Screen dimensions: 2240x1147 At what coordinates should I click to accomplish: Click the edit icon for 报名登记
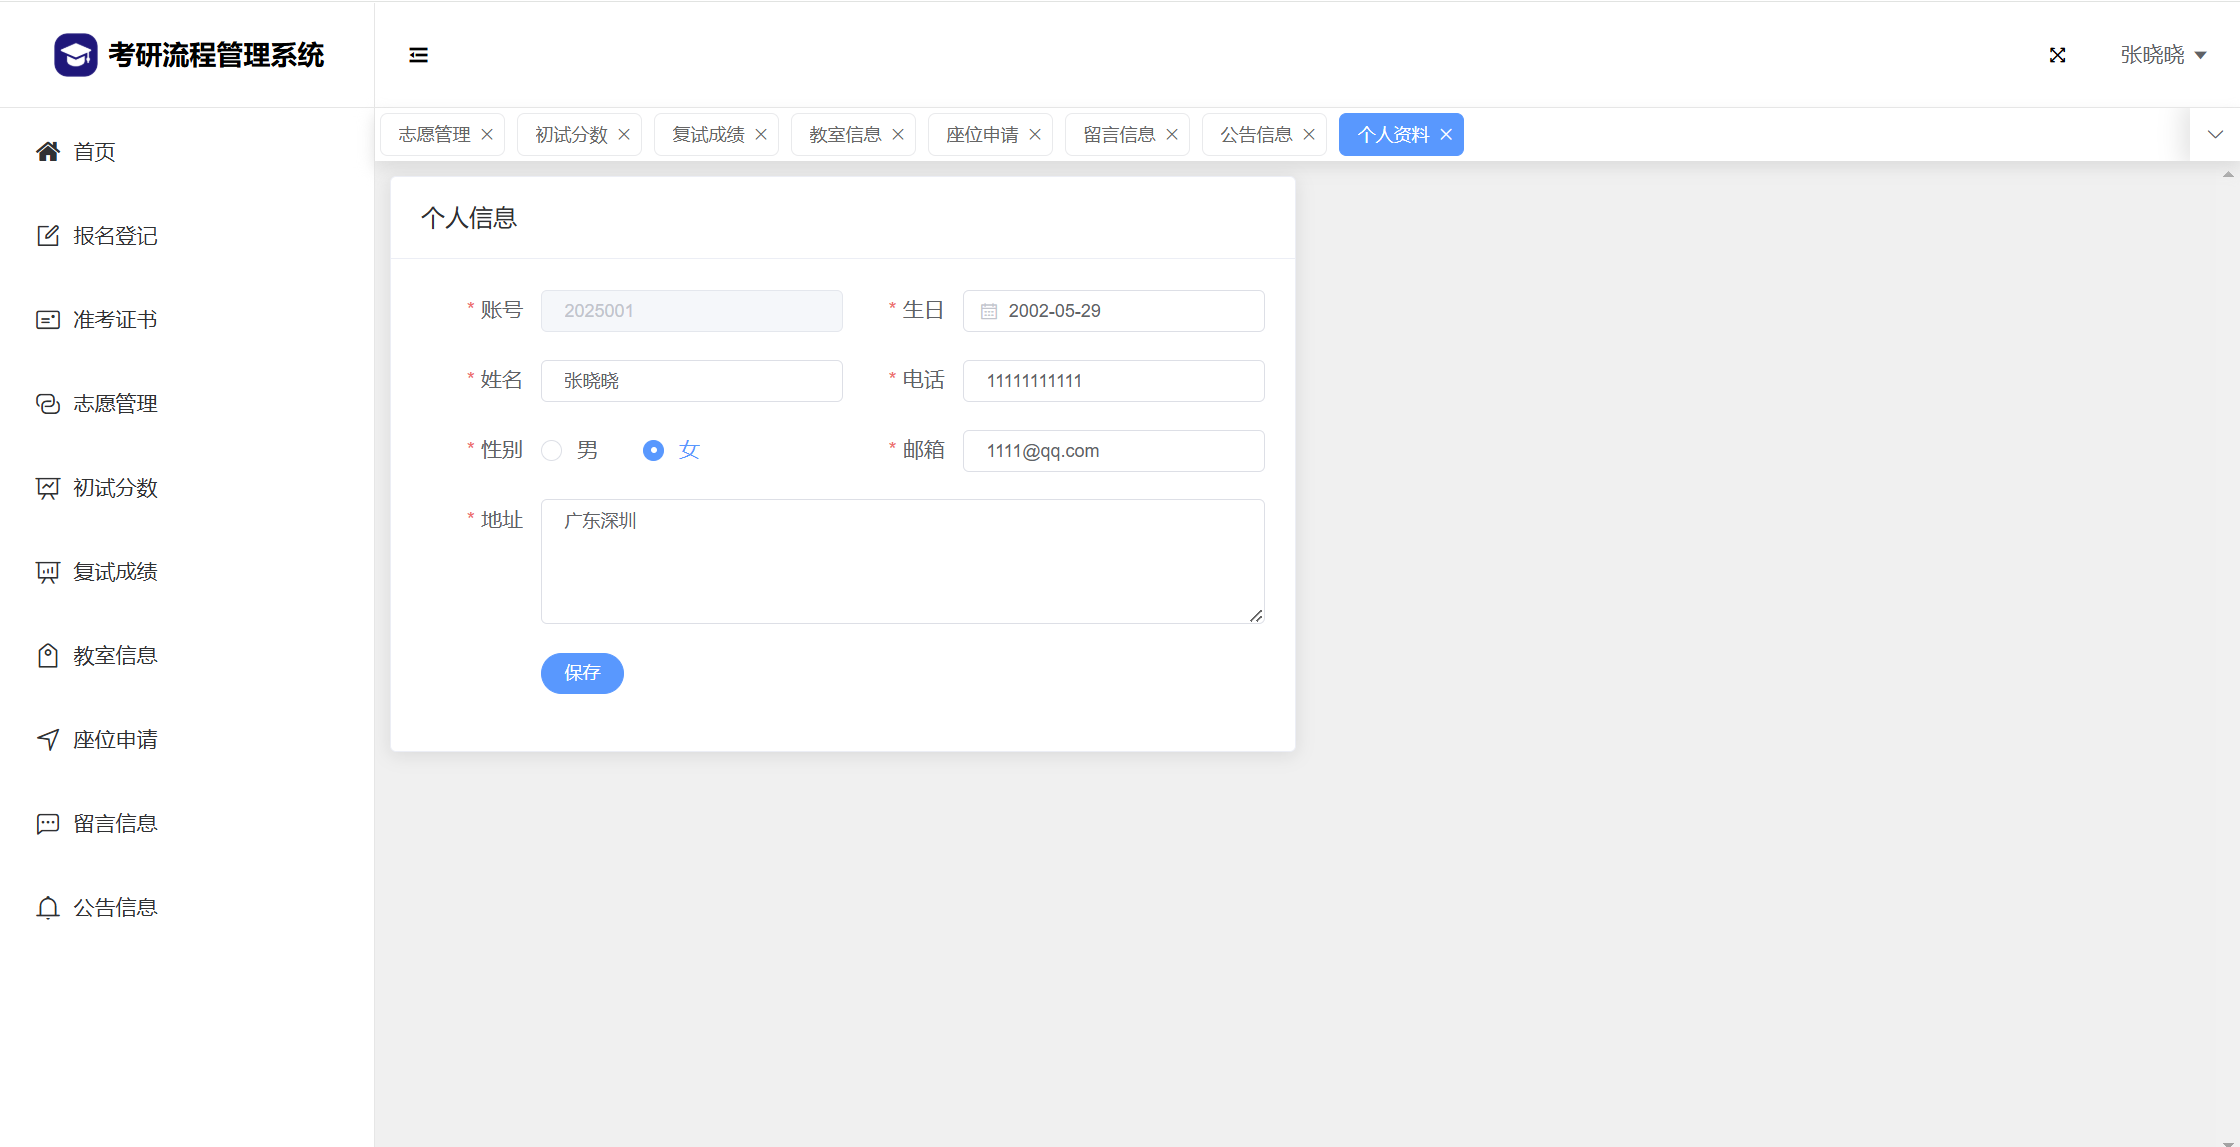pos(47,235)
